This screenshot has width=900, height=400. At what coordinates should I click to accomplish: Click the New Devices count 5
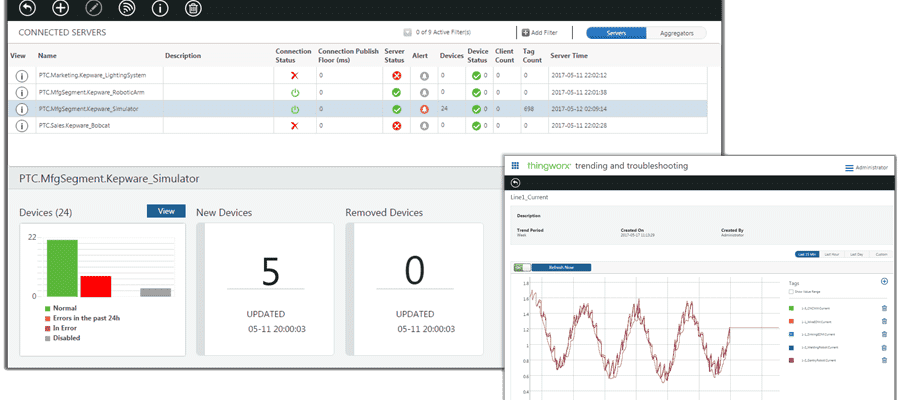coord(270,271)
